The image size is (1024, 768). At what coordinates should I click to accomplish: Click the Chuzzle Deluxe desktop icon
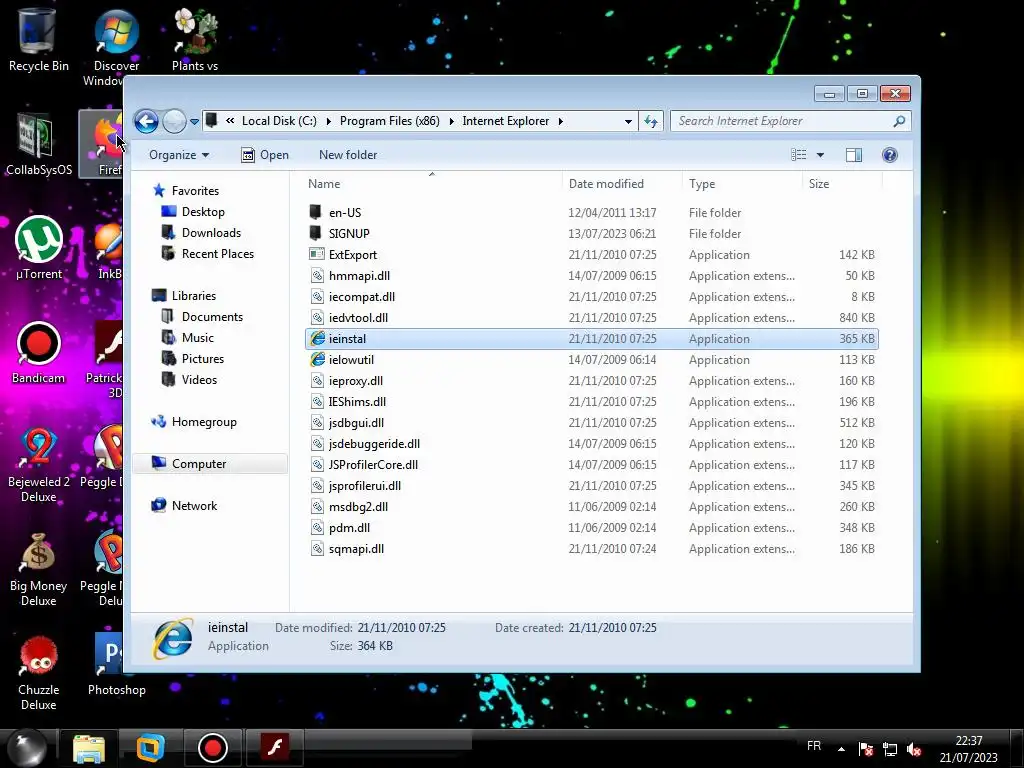pos(39,673)
